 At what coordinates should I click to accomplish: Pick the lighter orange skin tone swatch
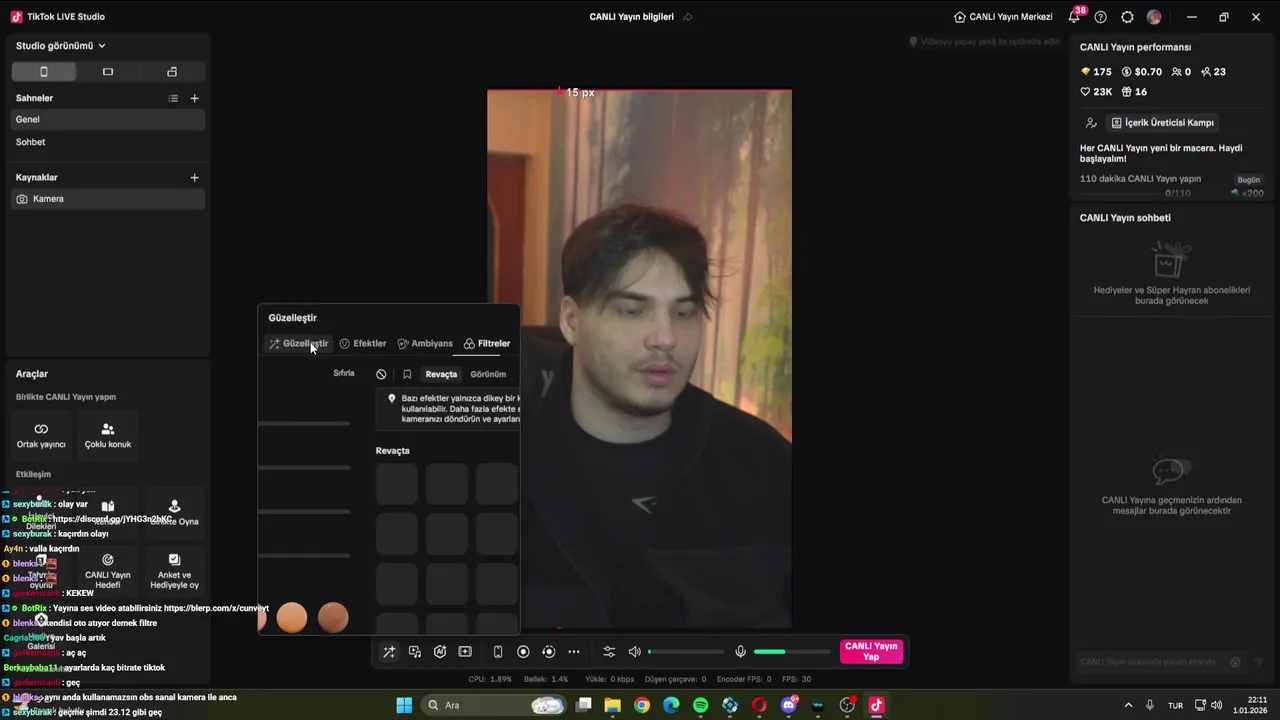[x=292, y=618]
